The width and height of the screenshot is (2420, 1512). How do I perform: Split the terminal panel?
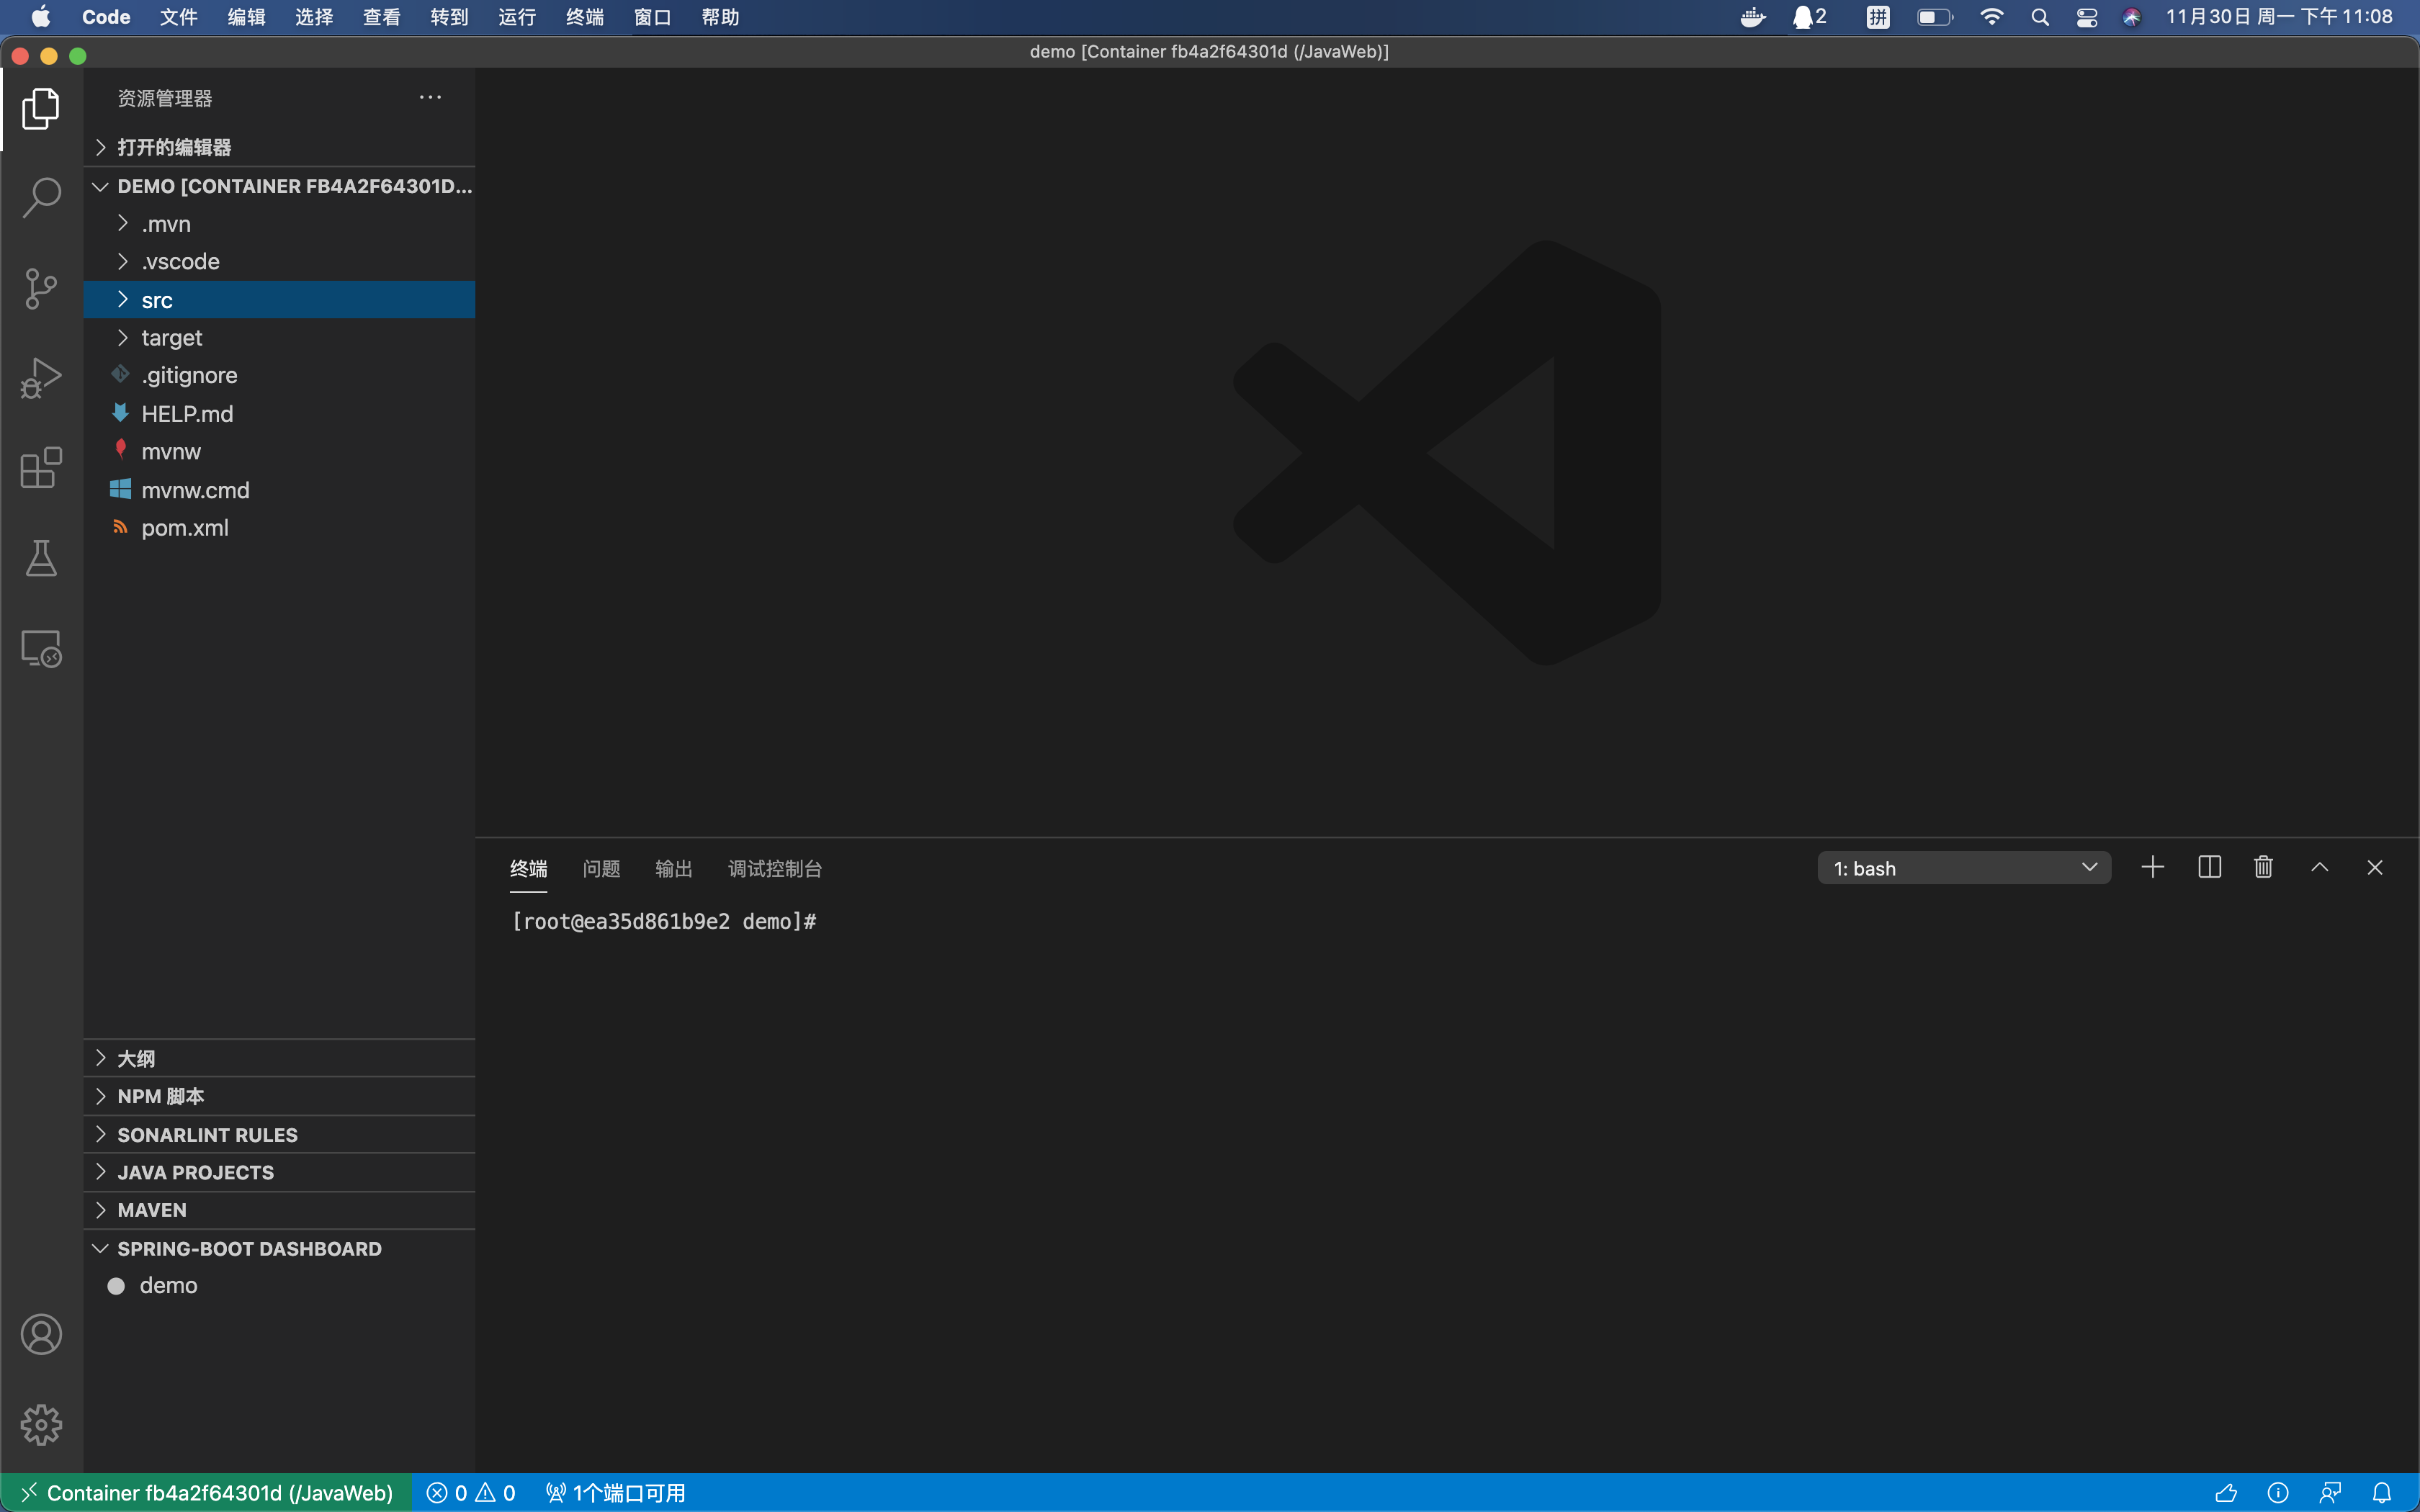pyautogui.click(x=2209, y=867)
